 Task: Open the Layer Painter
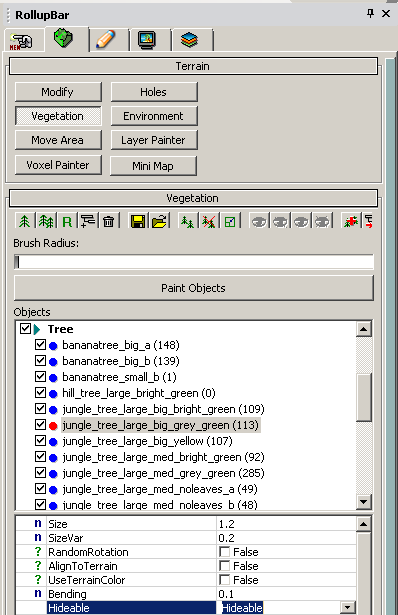[x=154, y=140]
